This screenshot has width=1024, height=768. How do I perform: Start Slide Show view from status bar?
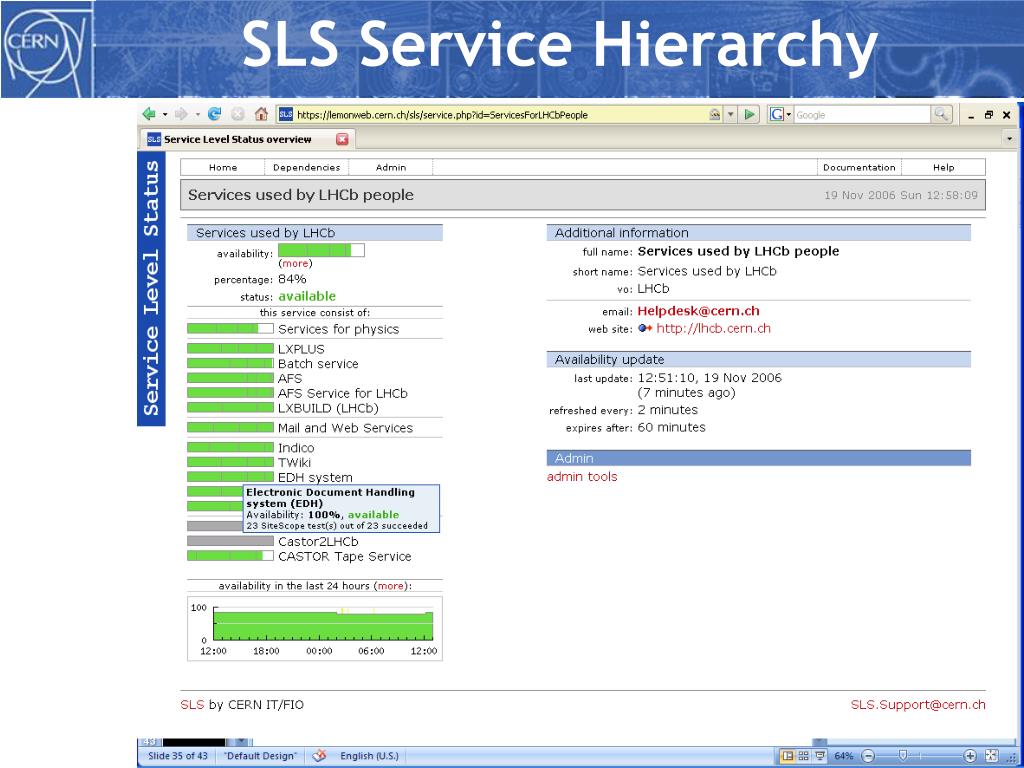820,756
